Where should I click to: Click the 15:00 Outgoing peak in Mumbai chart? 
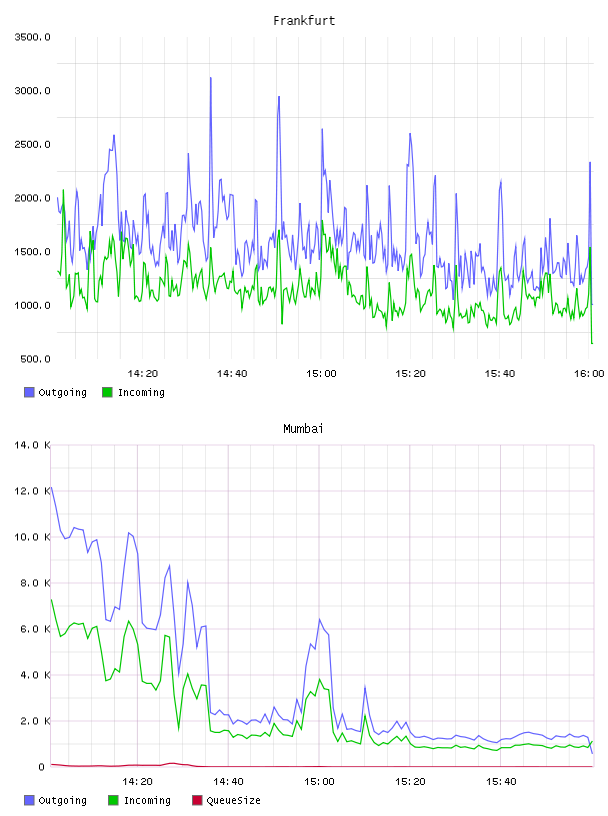(x=320, y=619)
